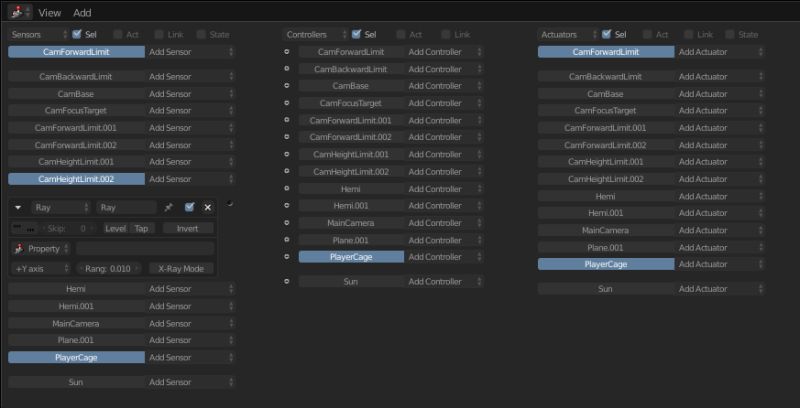Toggle Sel checkbox in Actuators header
This screenshot has width=800, height=408.
(x=606, y=34)
